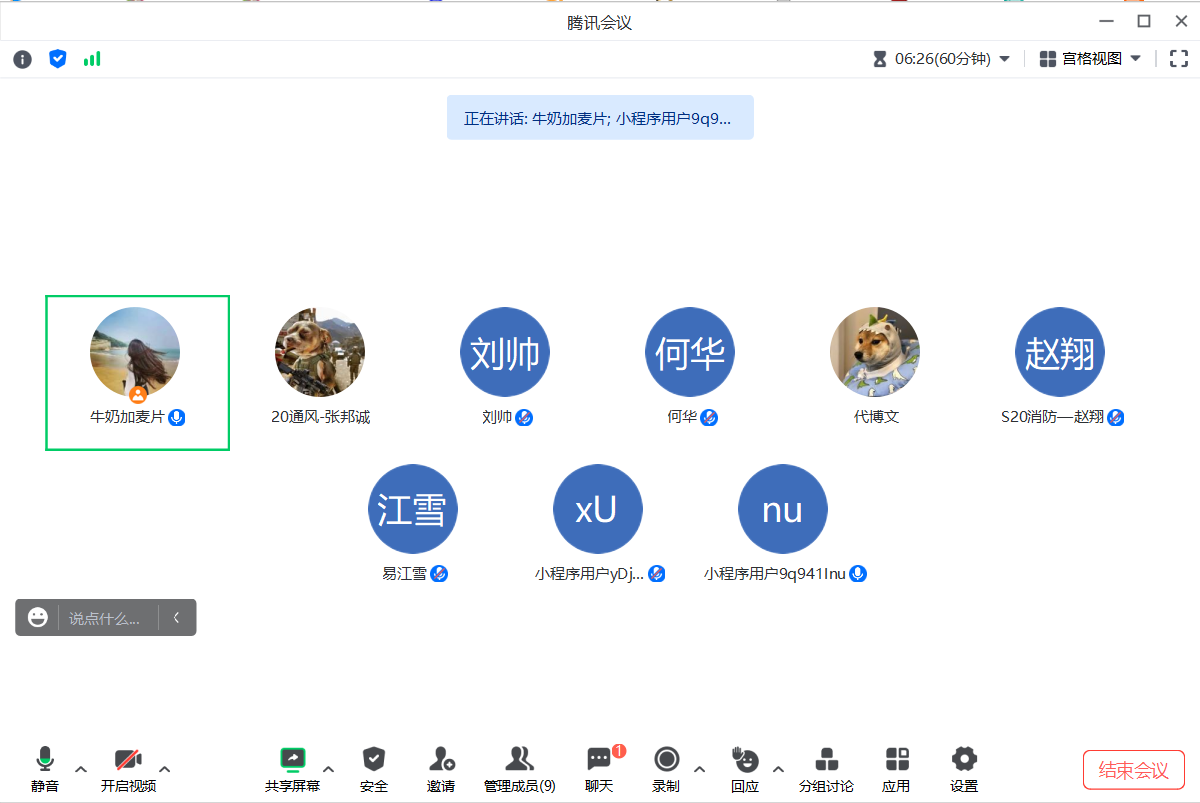Minimize the 腾讯会议 window
Screen dimensions: 1200x803
(x=1106, y=21)
